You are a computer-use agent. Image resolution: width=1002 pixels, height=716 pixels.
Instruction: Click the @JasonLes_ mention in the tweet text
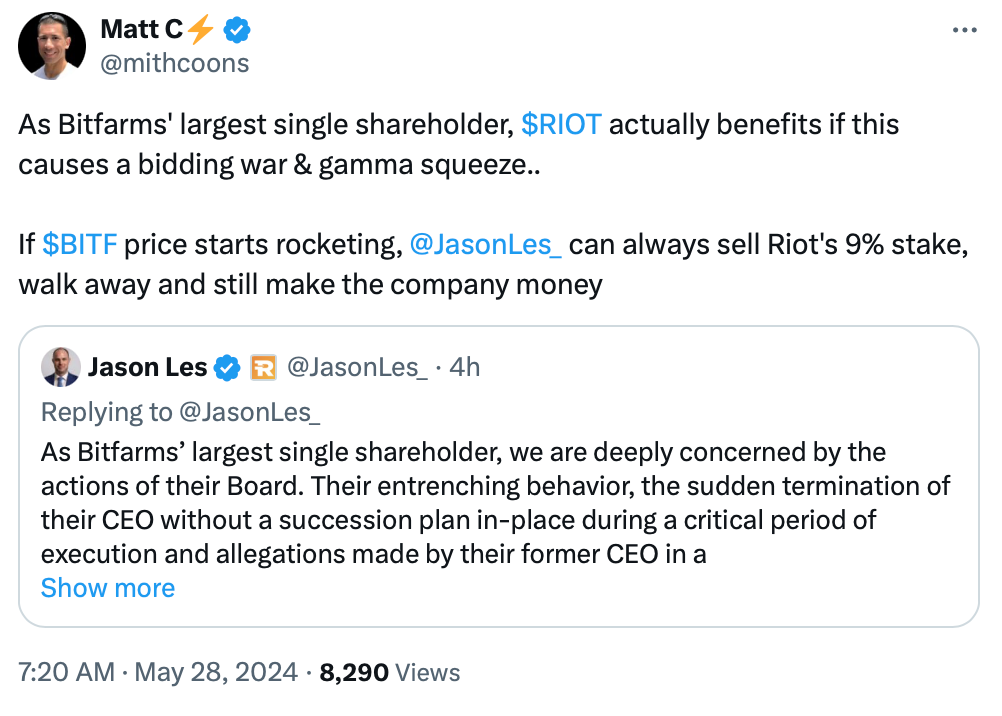[486, 245]
